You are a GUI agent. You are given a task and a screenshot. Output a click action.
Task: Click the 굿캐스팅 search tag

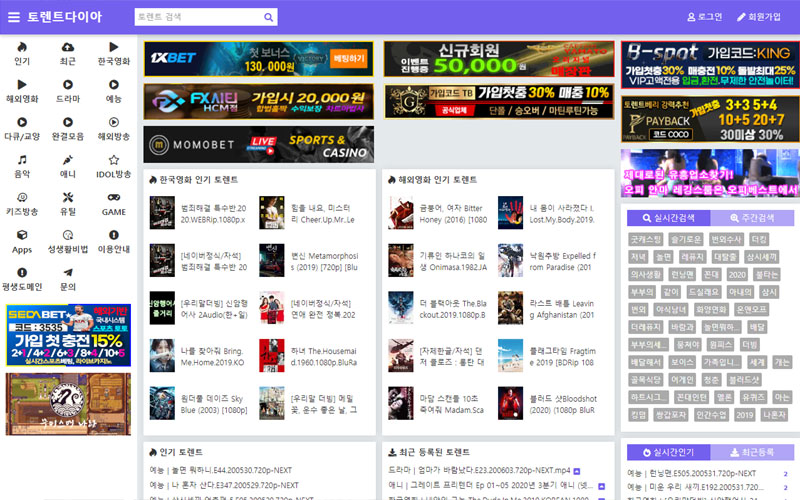pyautogui.click(x=645, y=240)
